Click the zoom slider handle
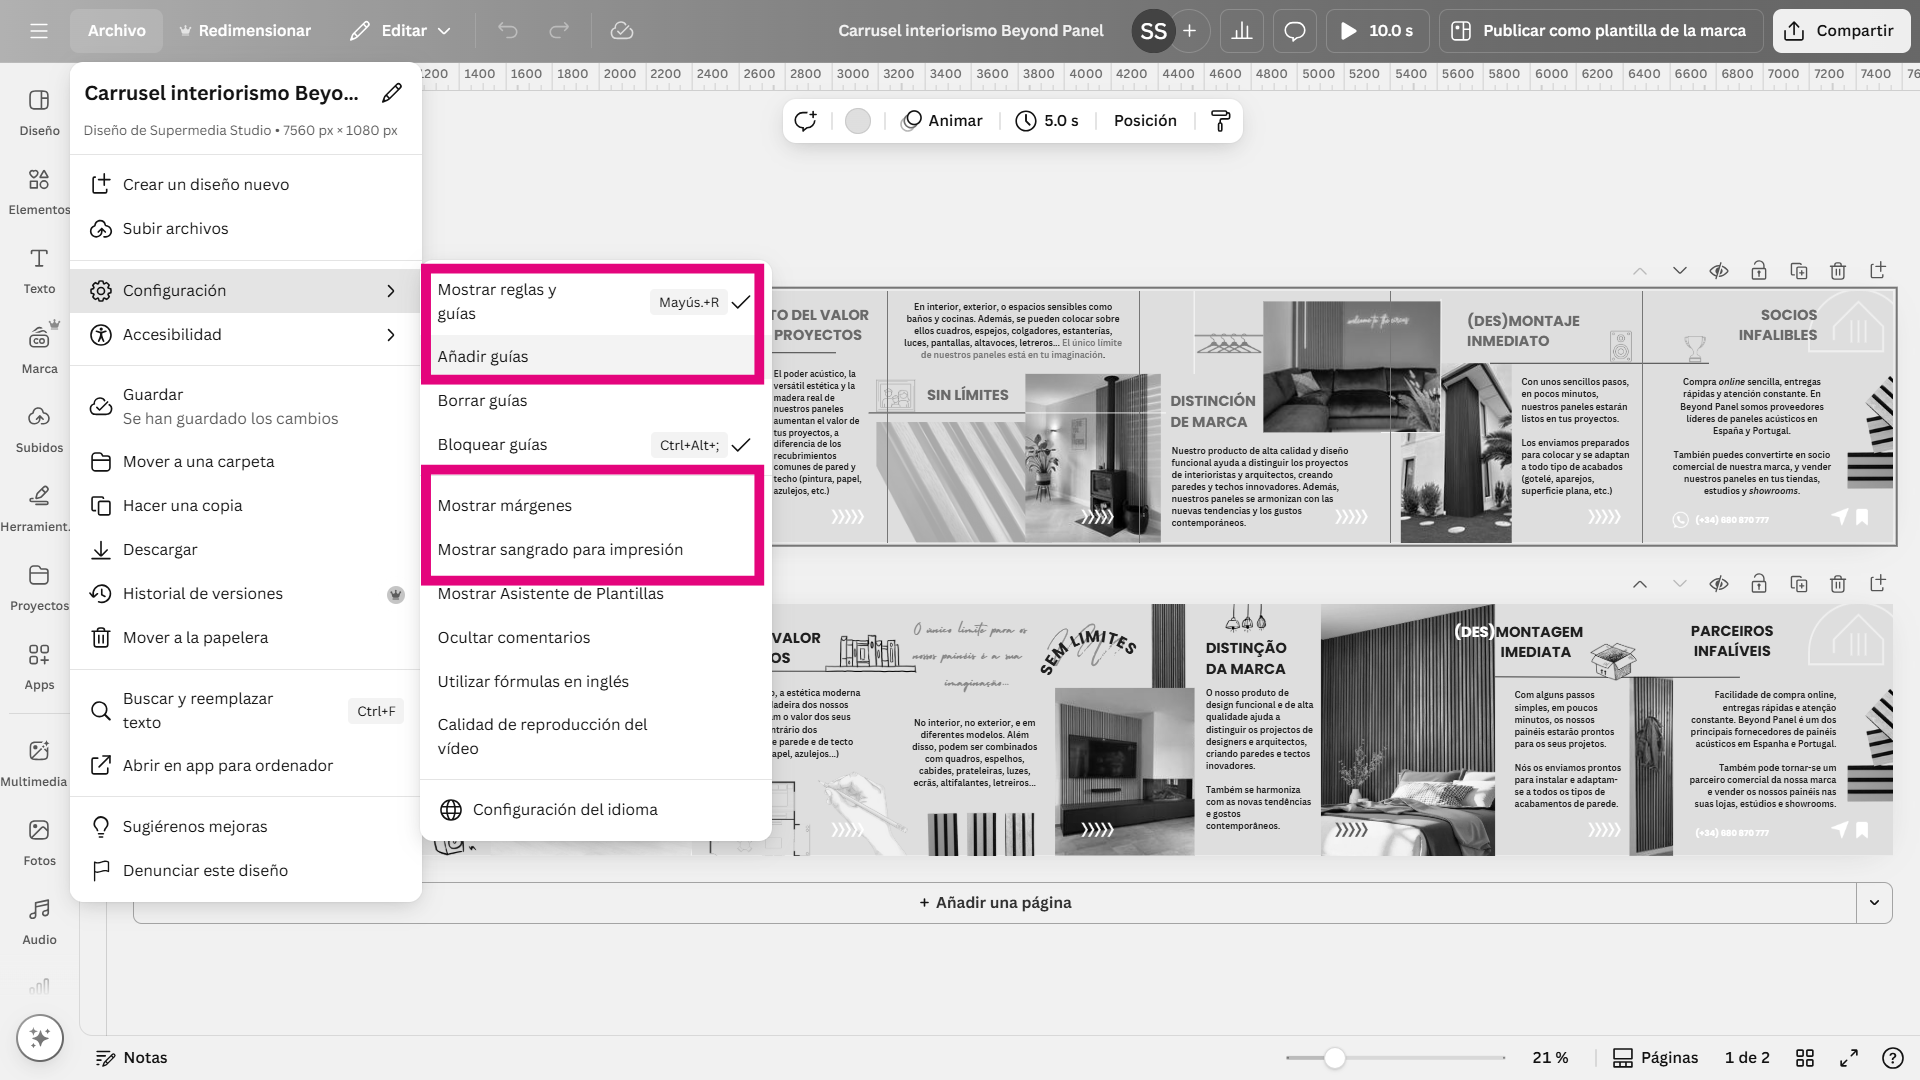The width and height of the screenshot is (1920, 1080). coord(1334,1058)
